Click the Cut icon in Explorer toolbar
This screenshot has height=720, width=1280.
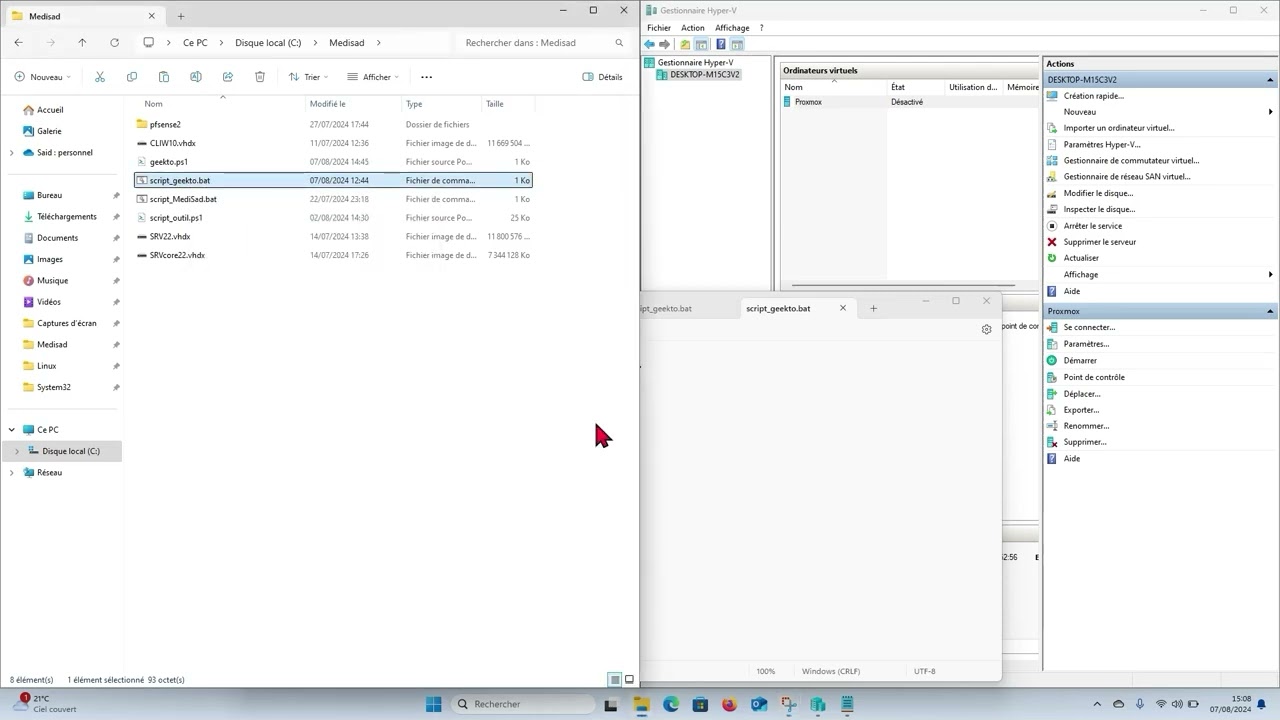click(99, 77)
